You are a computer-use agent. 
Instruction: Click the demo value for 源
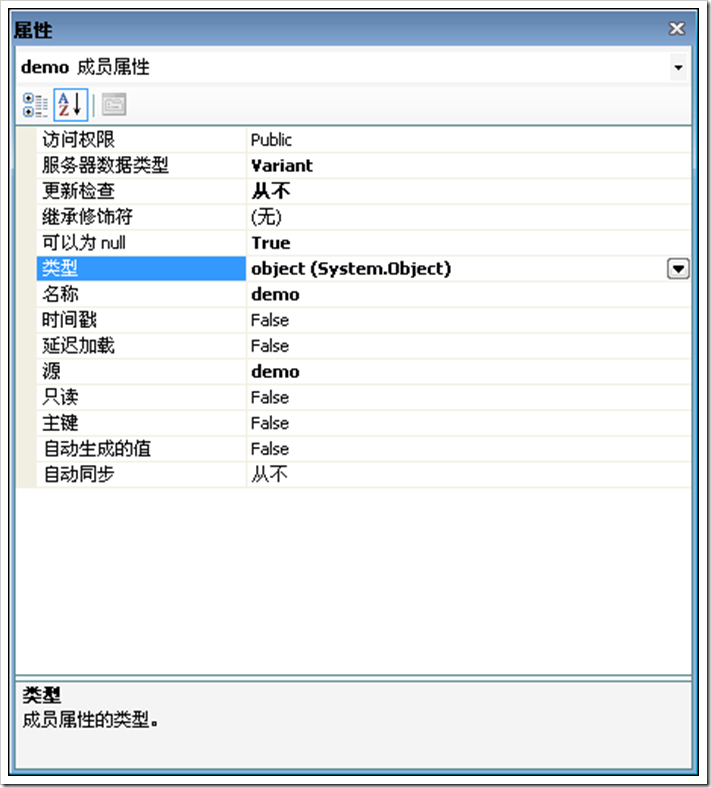tap(468, 372)
